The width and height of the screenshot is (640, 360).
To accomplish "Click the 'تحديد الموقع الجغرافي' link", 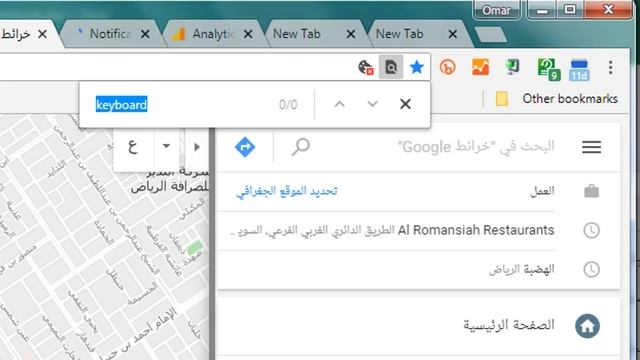I will (x=287, y=191).
